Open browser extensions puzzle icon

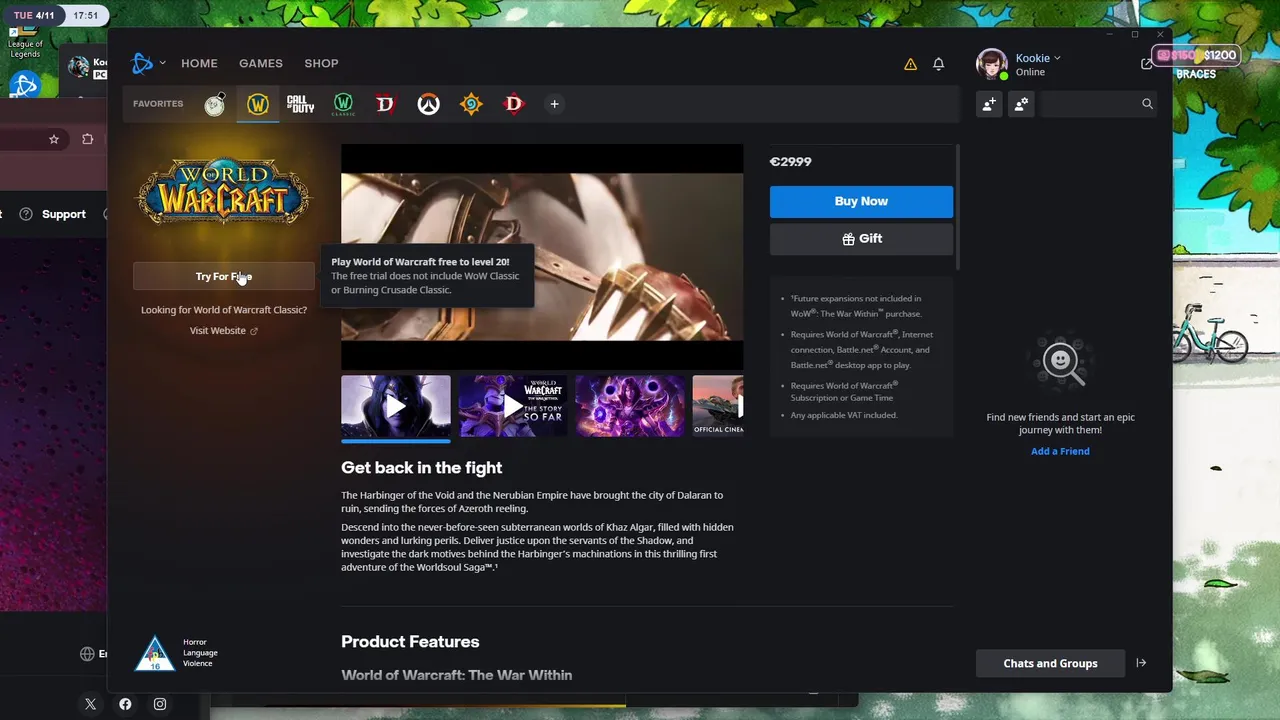point(88,139)
